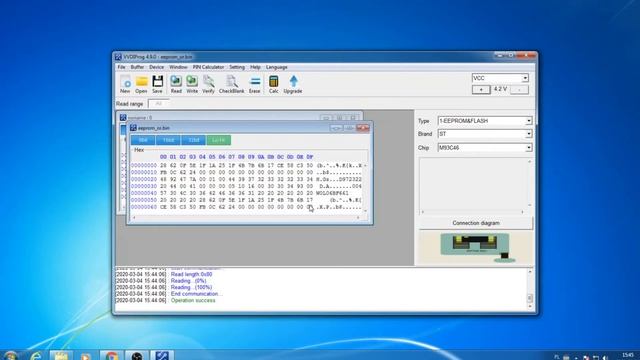Click hex row address 00000020
This screenshot has height=360, width=640.
click(x=144, y=179)
